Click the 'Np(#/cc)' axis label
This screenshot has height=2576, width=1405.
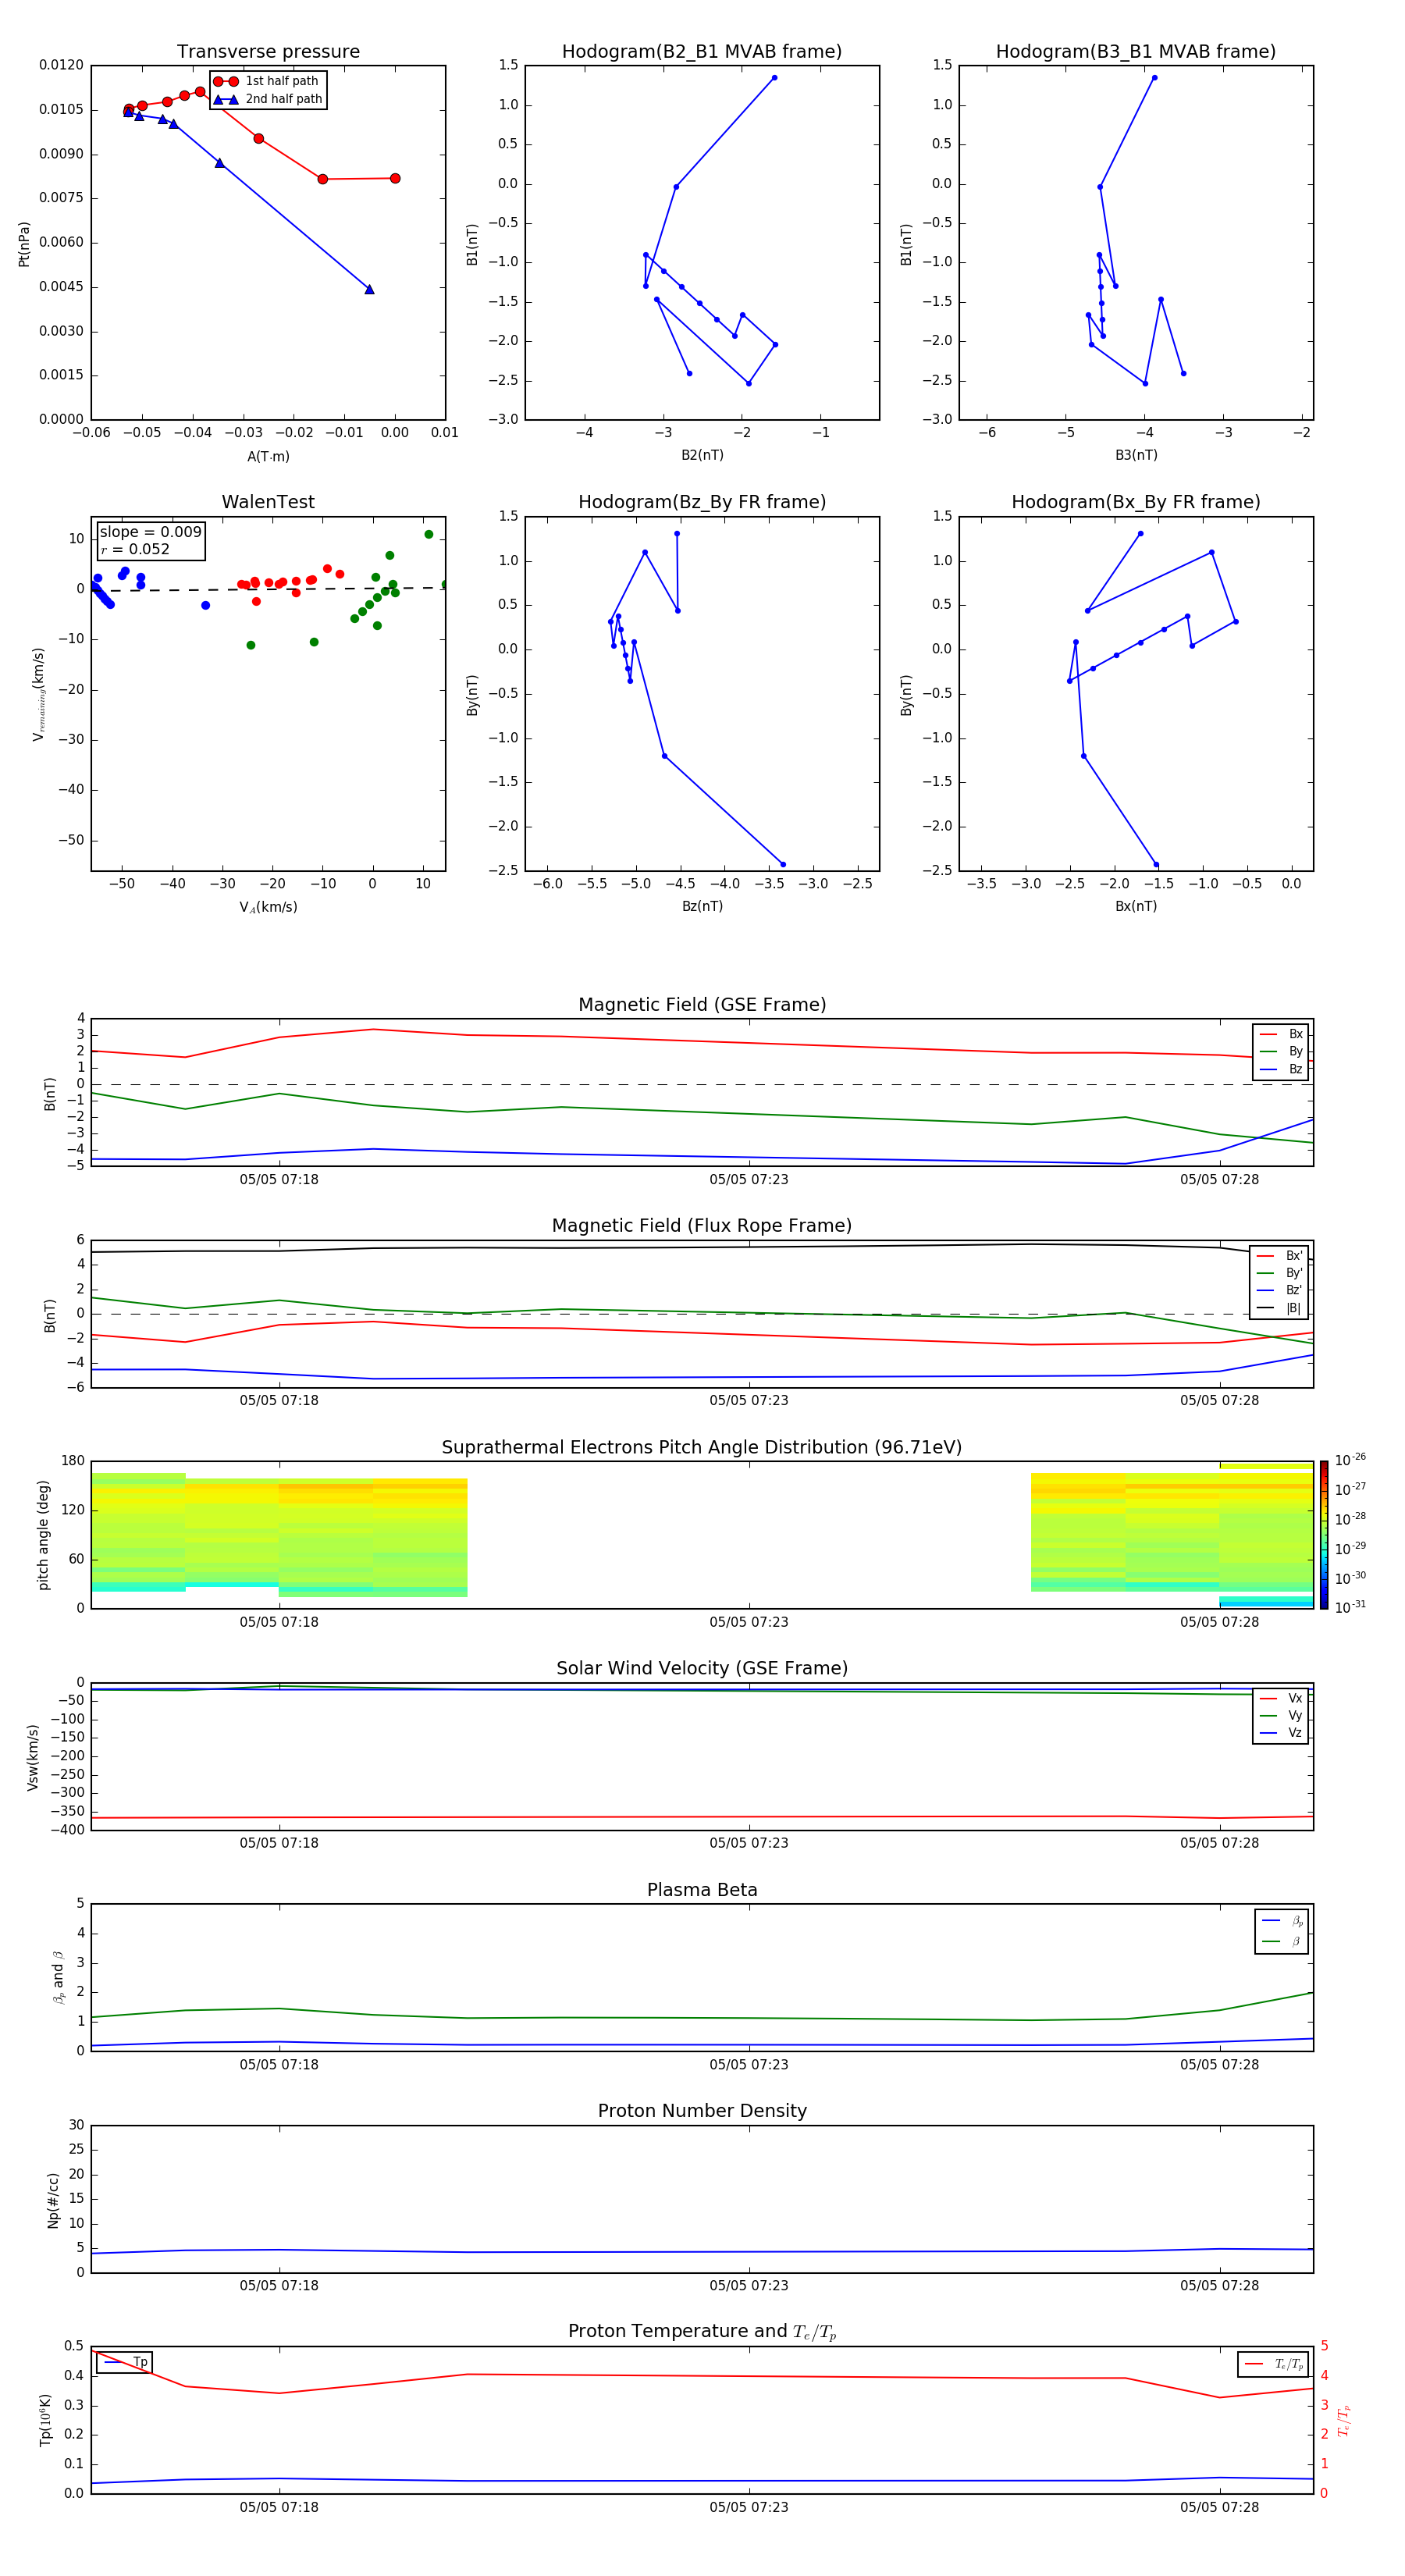53,2199
